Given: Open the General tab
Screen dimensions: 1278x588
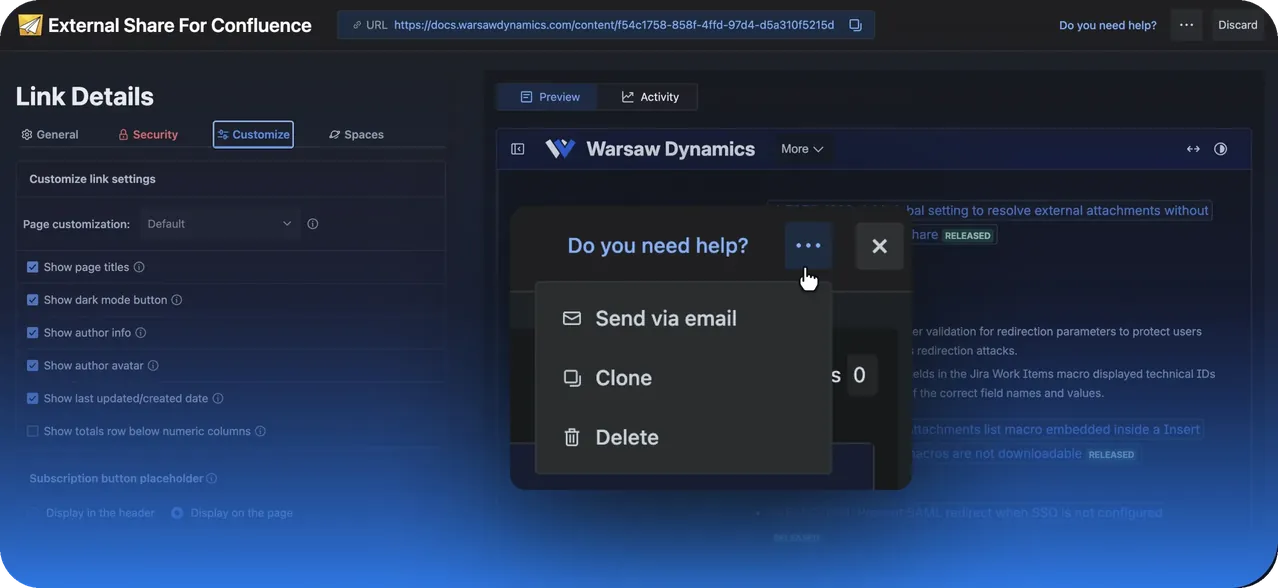Looking at the screenshot, I should point(50,134).
